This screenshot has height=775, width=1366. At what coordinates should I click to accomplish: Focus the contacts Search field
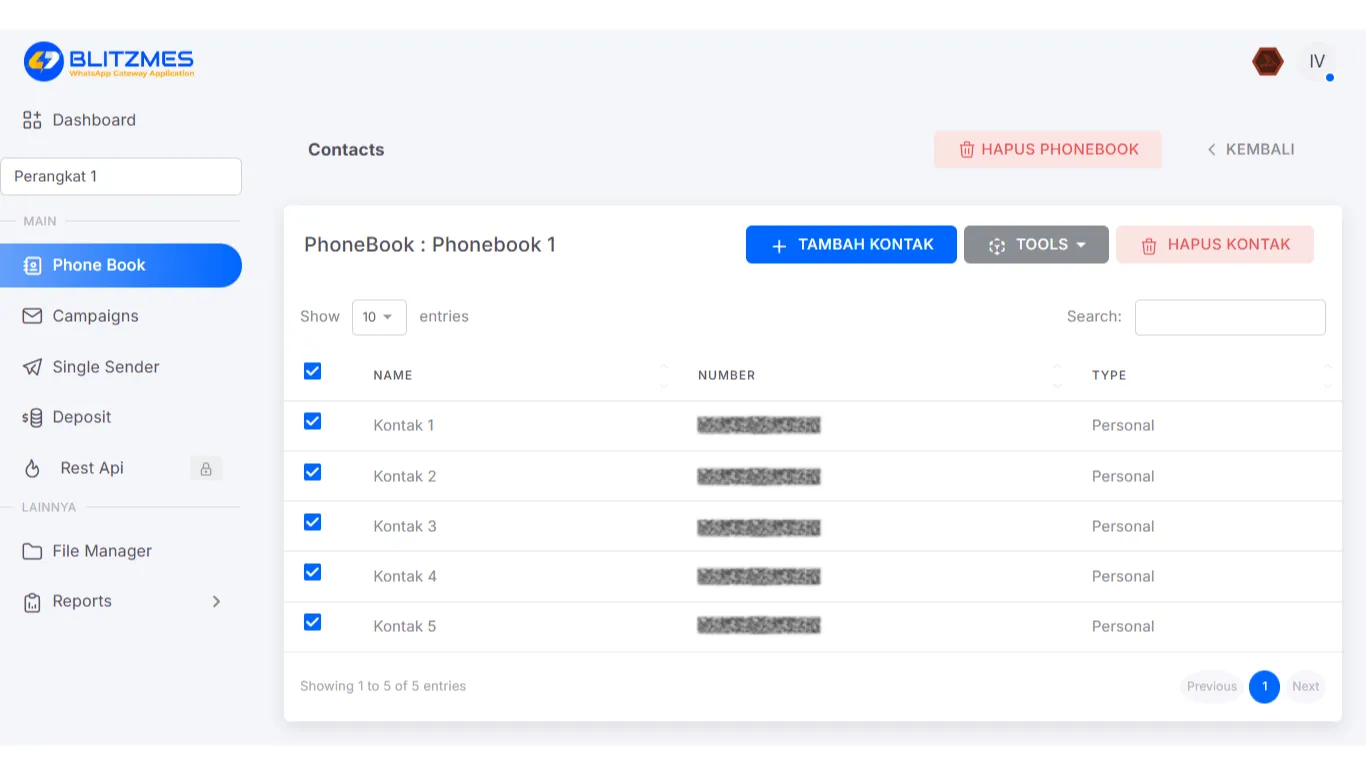[x=1230, y=317]
